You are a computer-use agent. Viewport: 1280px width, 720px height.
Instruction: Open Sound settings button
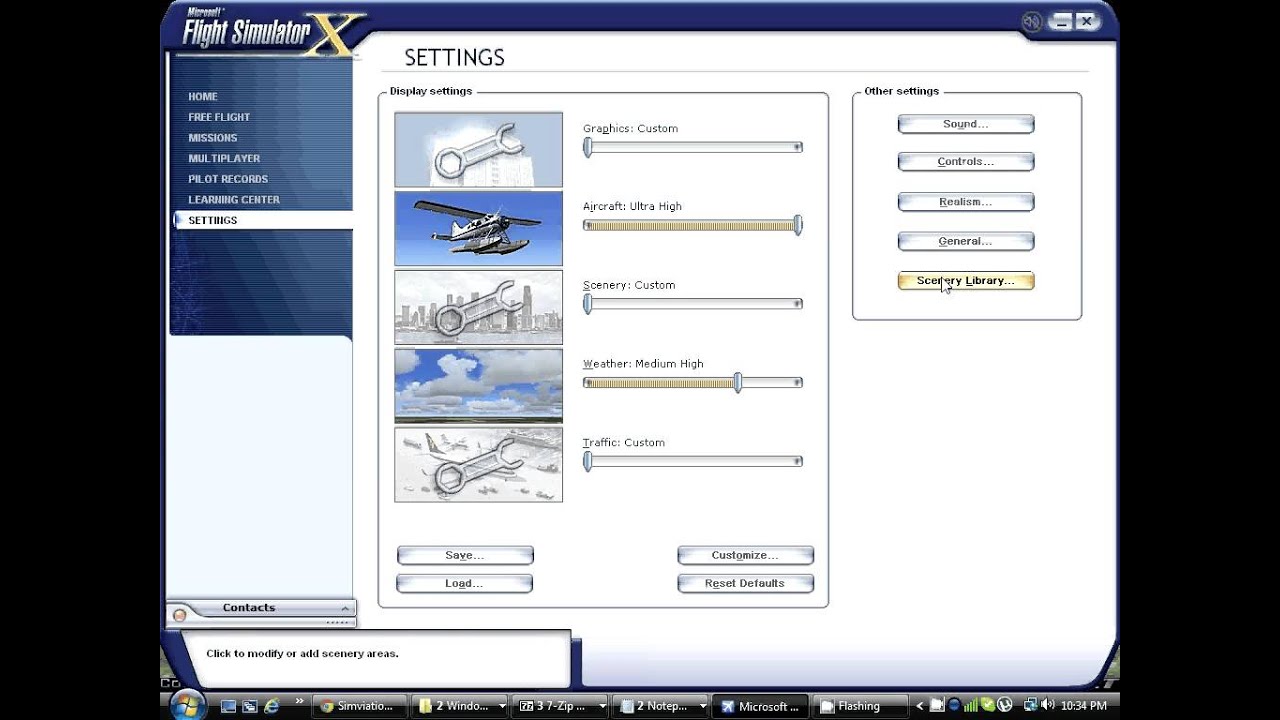point(966,124)
